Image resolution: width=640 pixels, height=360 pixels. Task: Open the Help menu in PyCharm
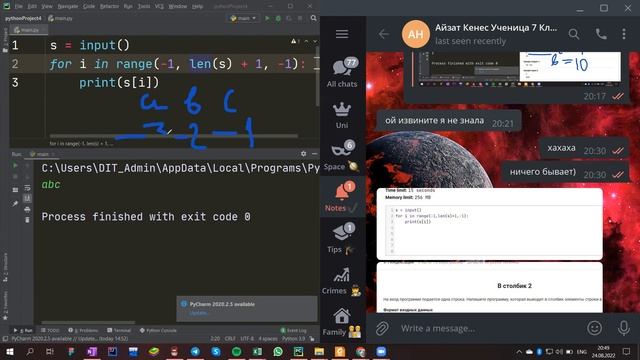click(198, 6)
